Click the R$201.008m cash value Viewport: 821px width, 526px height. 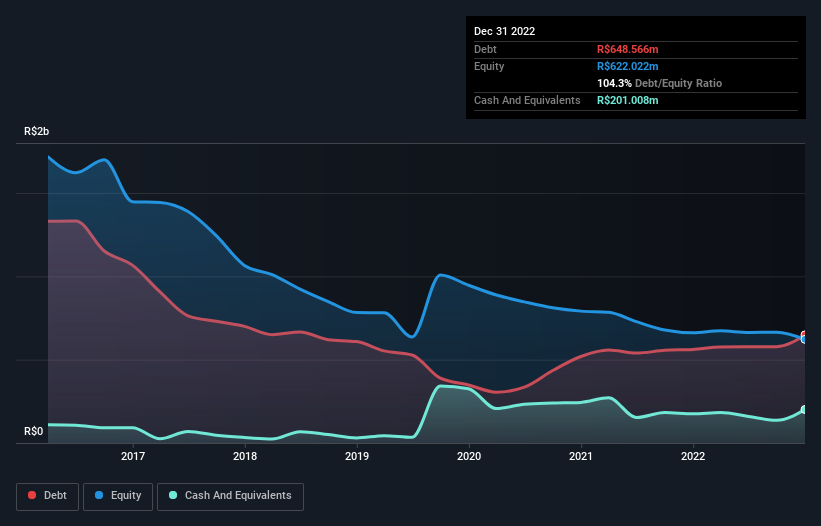click(x=628, y=100)
